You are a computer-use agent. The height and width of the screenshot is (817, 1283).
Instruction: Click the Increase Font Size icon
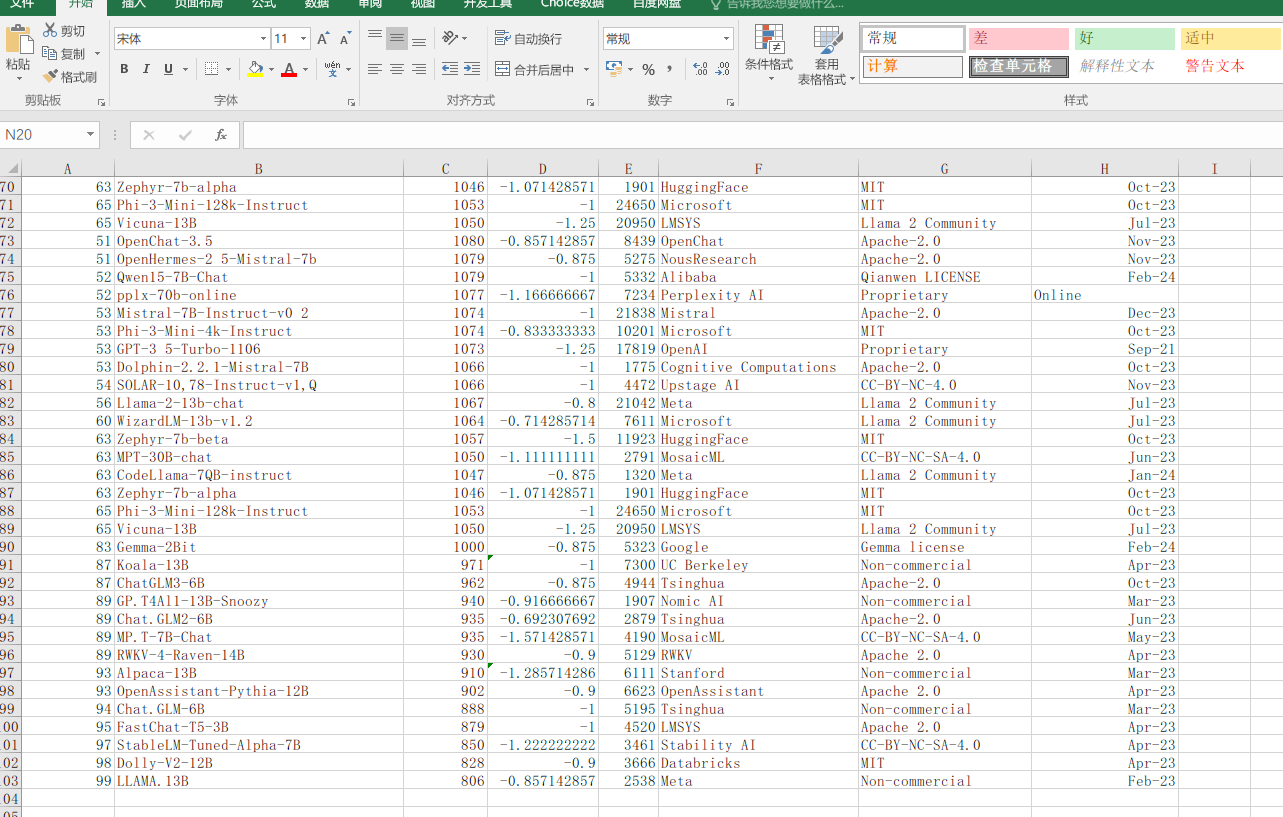pos(323,39)
